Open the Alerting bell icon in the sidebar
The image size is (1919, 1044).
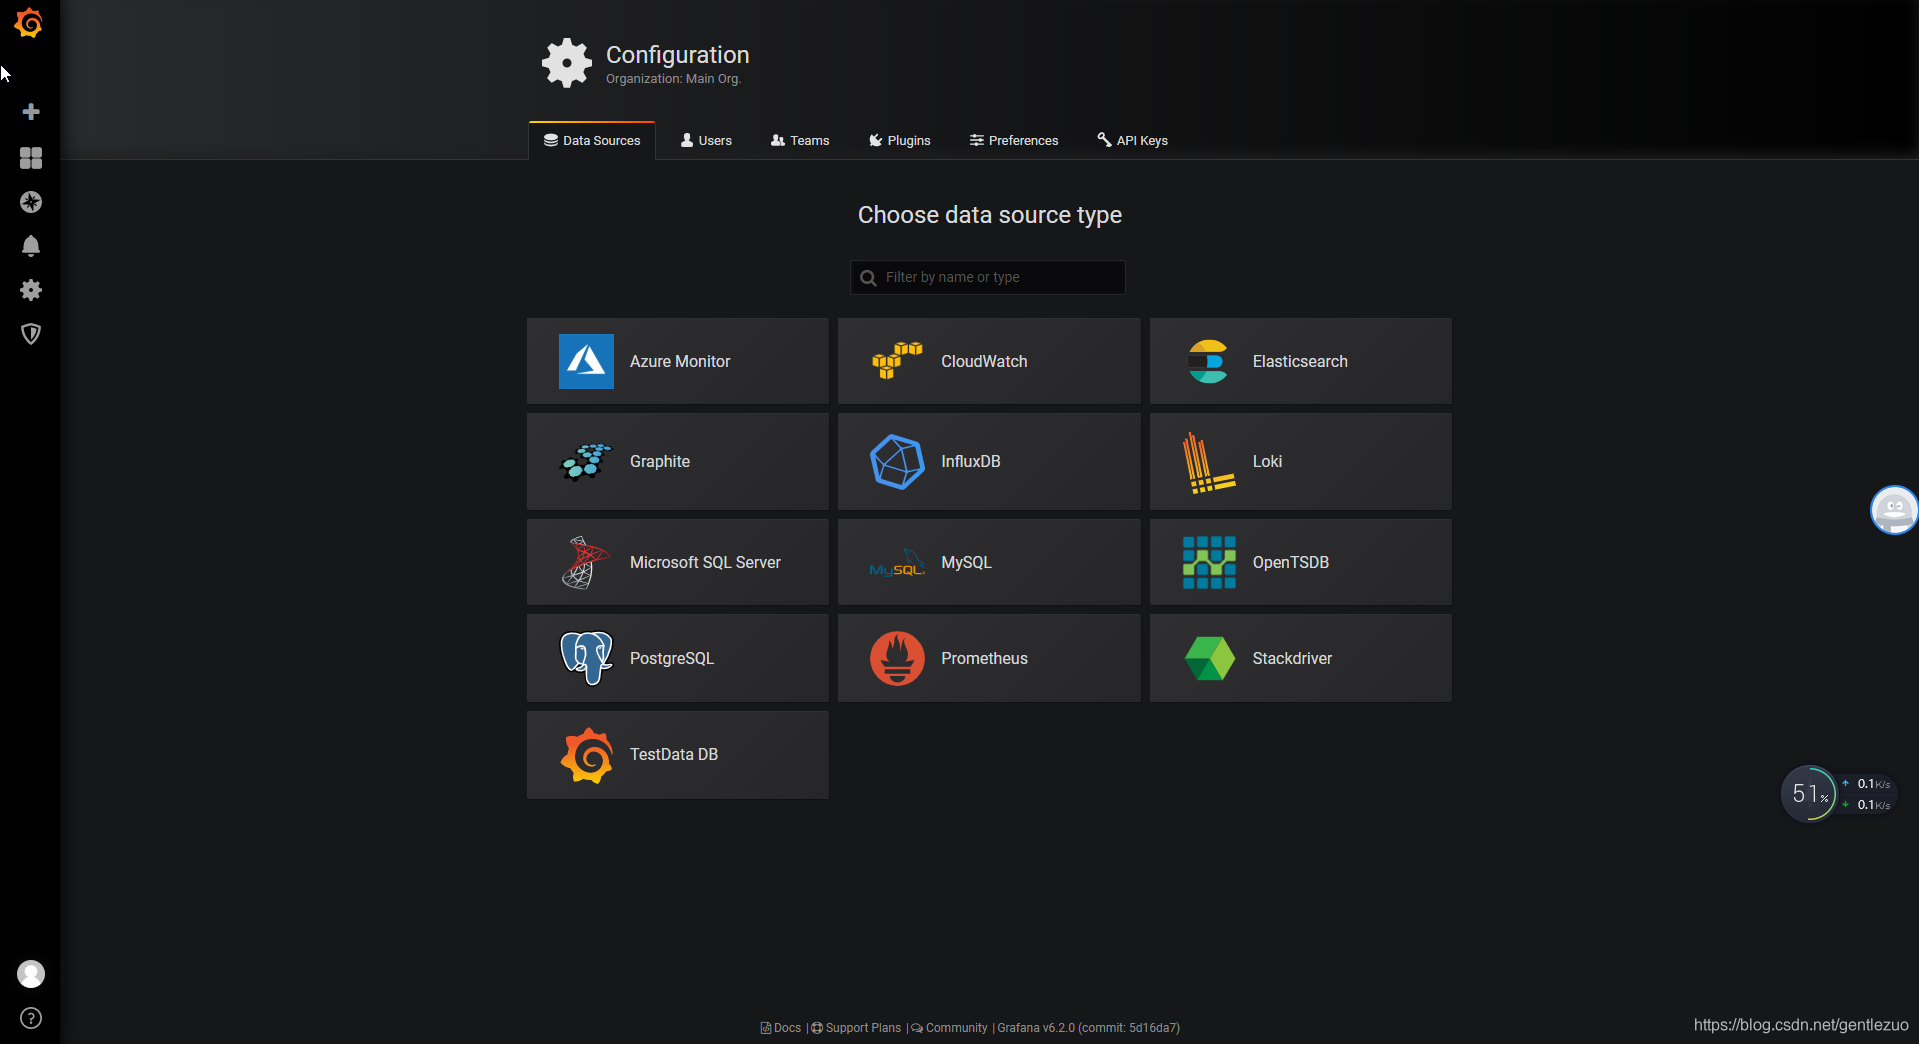pos(31,246)
